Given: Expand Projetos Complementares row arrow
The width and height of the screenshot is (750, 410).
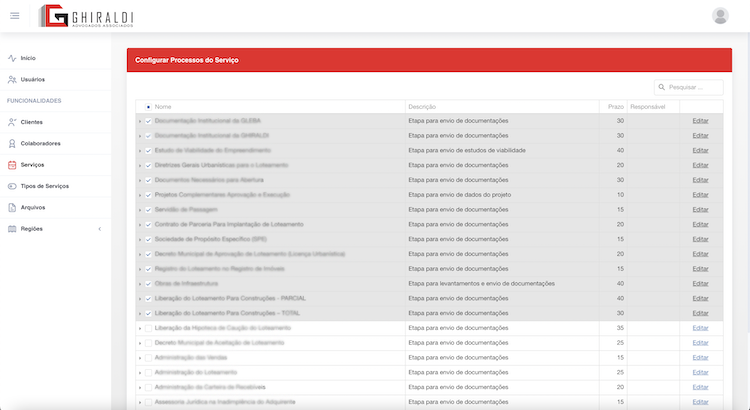Looking at the screenshot, I should [x=140, y=196].
